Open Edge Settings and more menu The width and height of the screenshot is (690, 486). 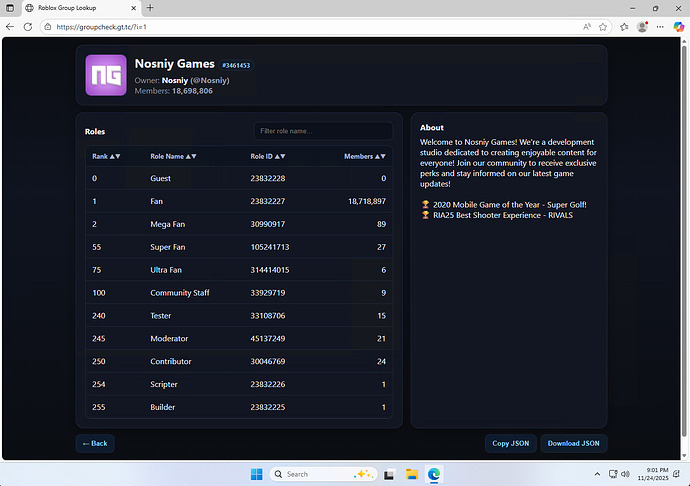(660, 27)
